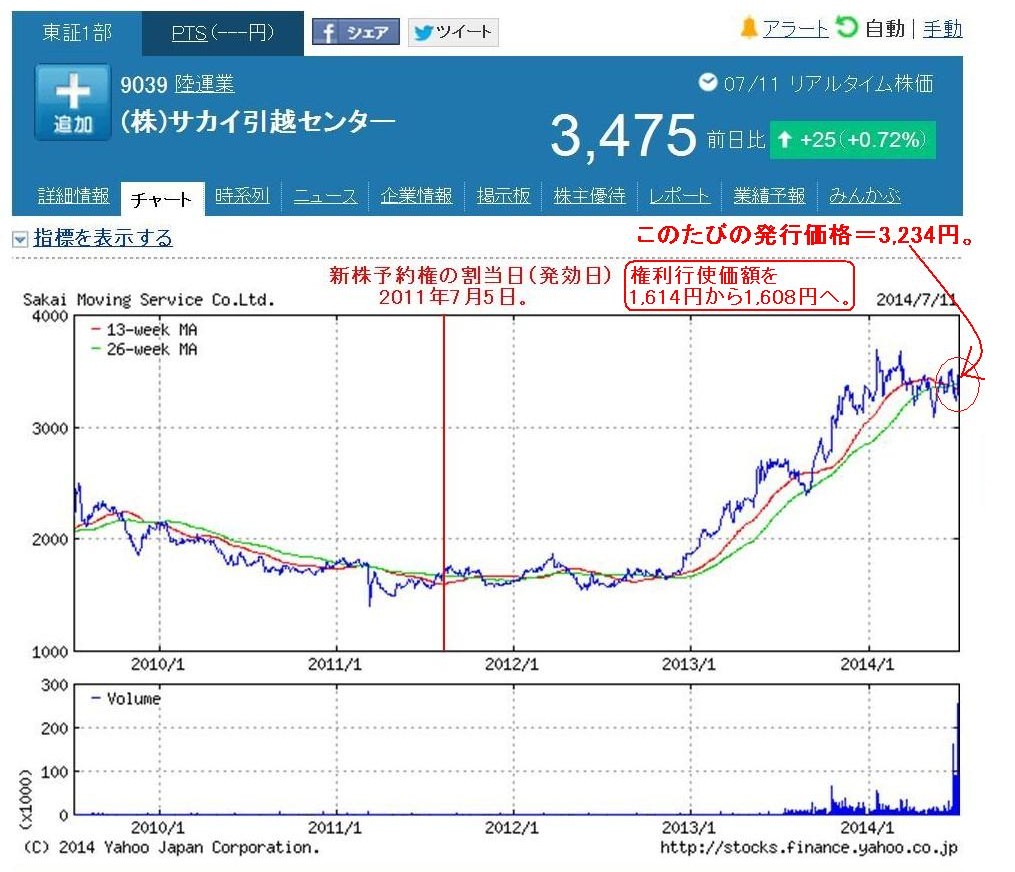1015x872 pixels.
Task: Open the 業績予報 tab
Action: click(769, 196)
